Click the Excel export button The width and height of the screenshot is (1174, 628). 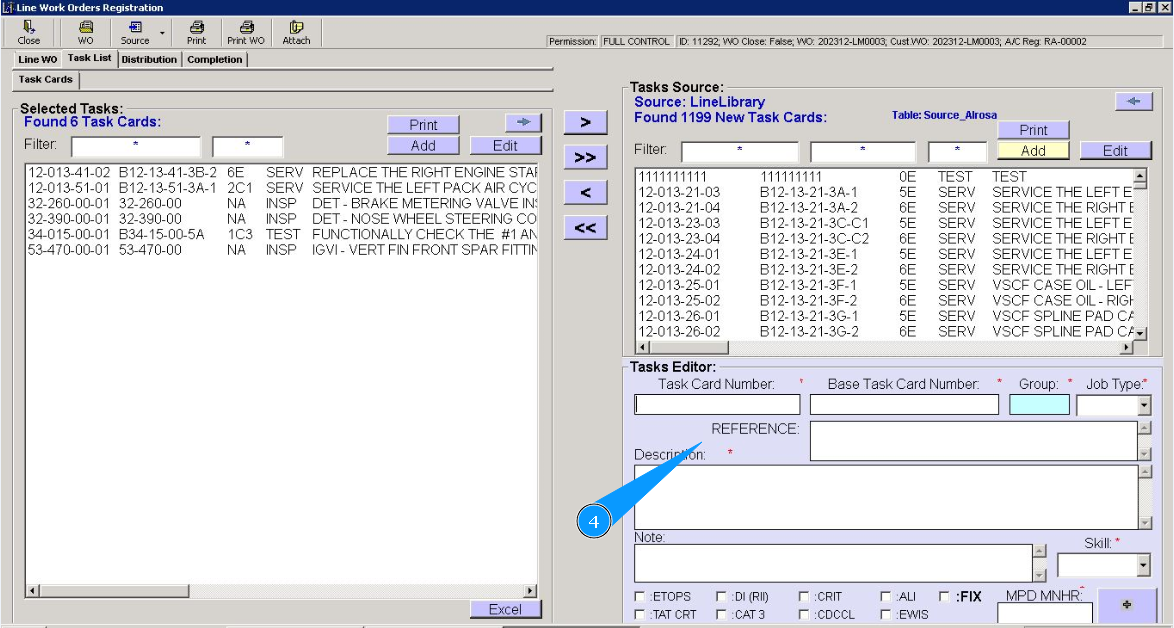(x=505, y=609)
